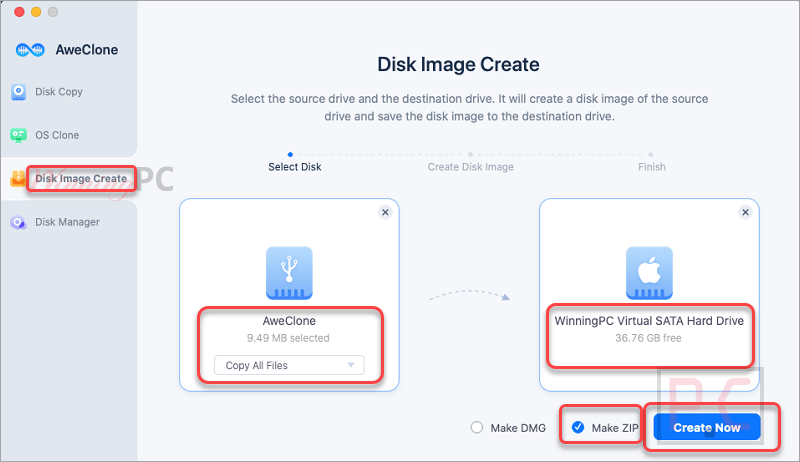The width and height of the screenshot is (800, 462).
Task: Click the Create Now button
Action: pos(707,427)
